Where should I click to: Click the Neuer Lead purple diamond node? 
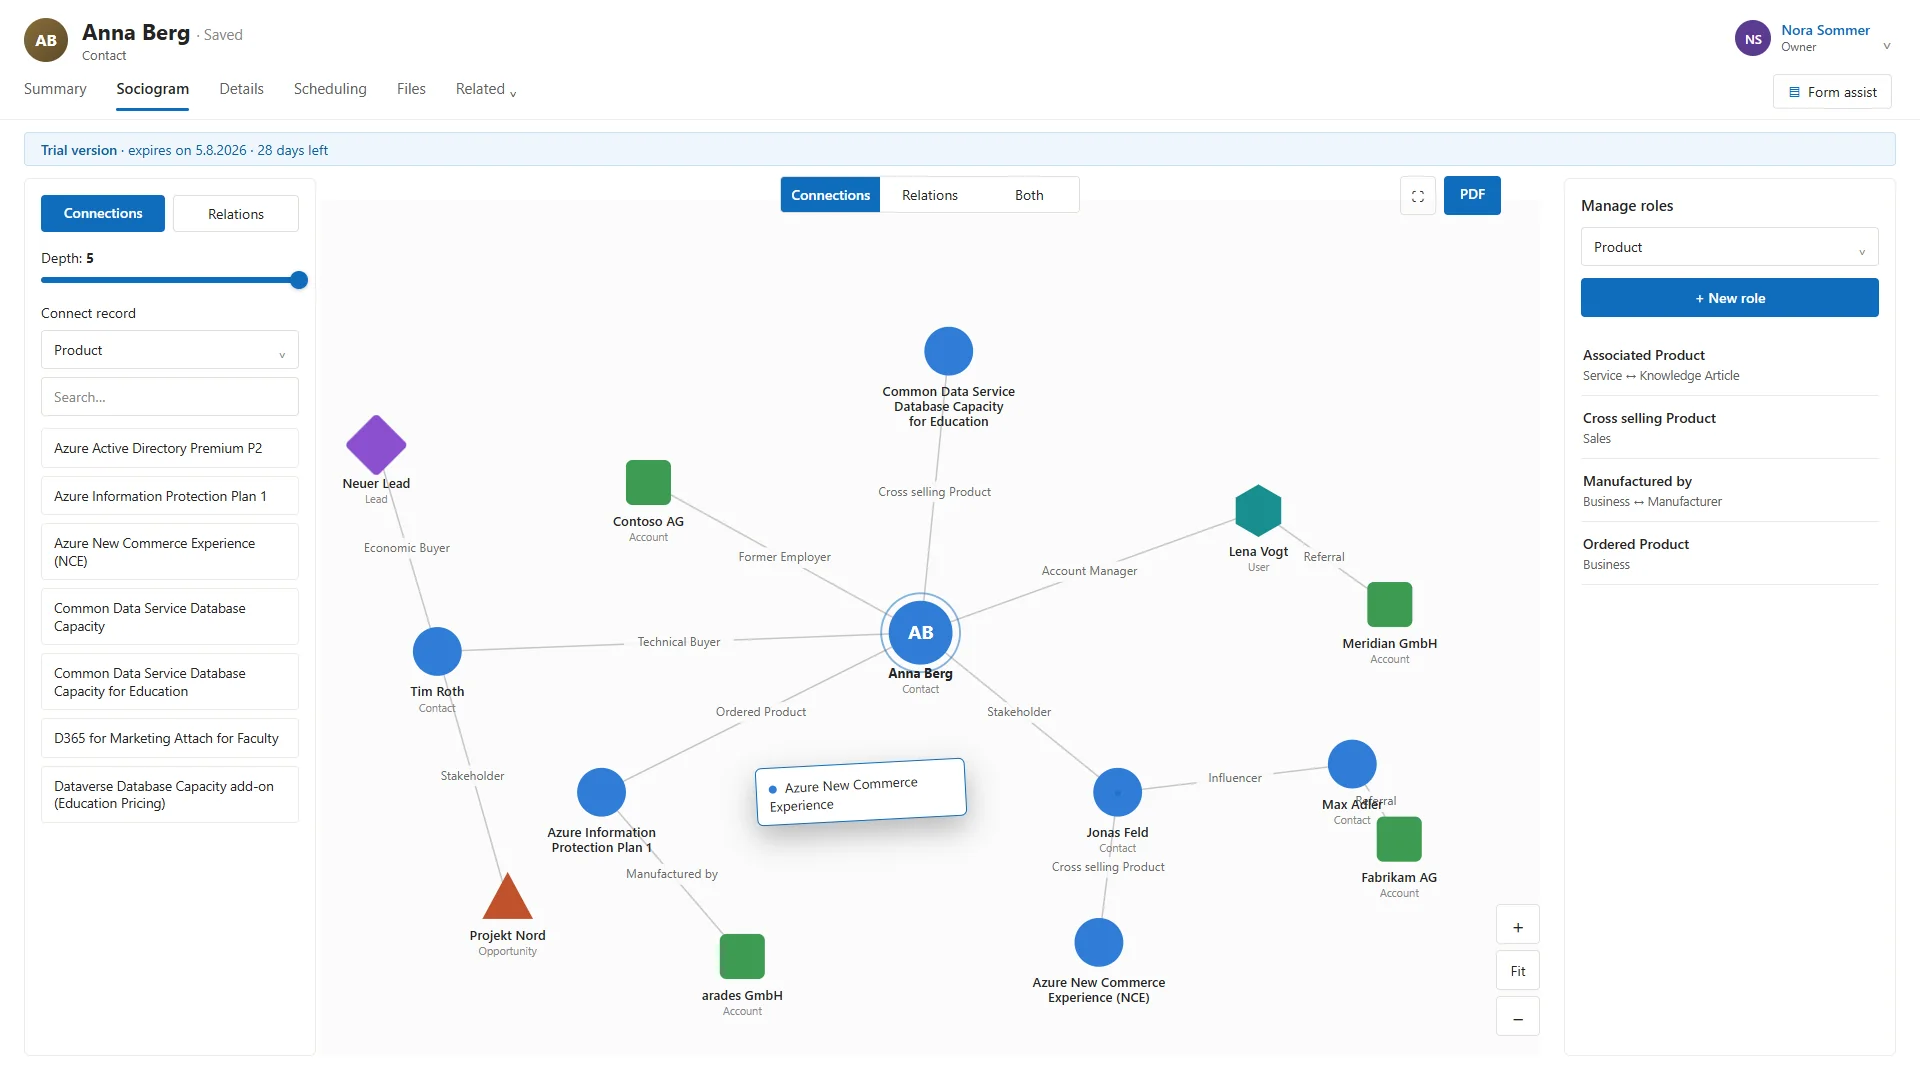pos(376,445)
